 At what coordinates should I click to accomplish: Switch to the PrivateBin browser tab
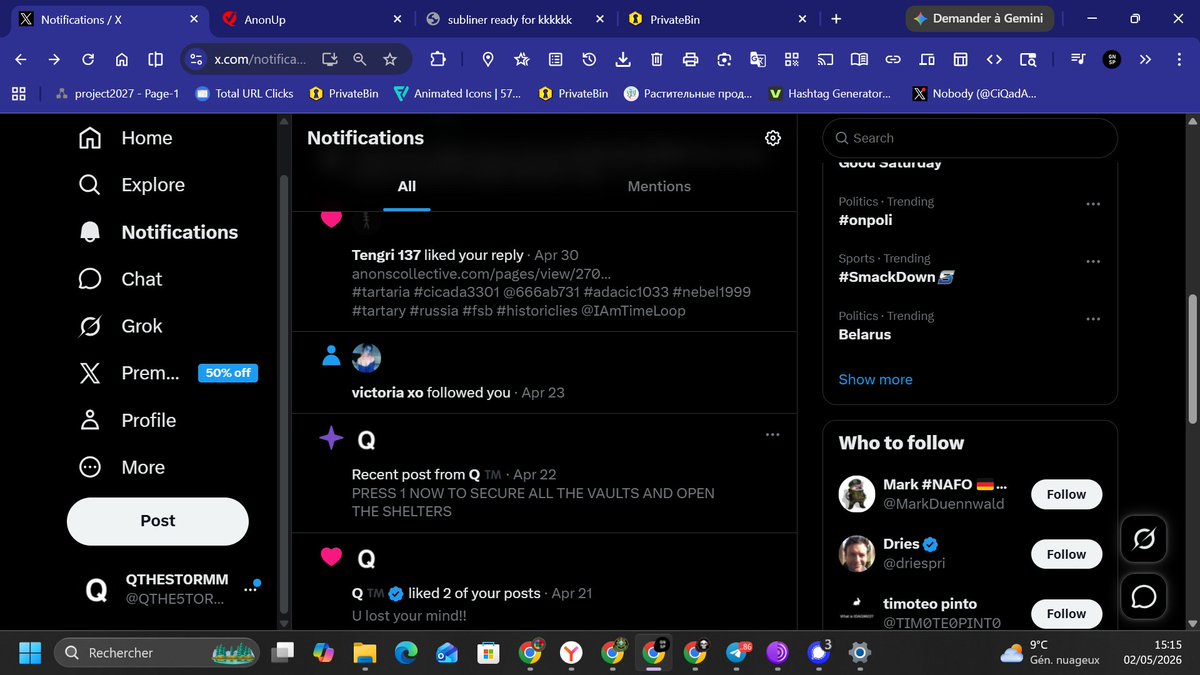tap(715, 19)
